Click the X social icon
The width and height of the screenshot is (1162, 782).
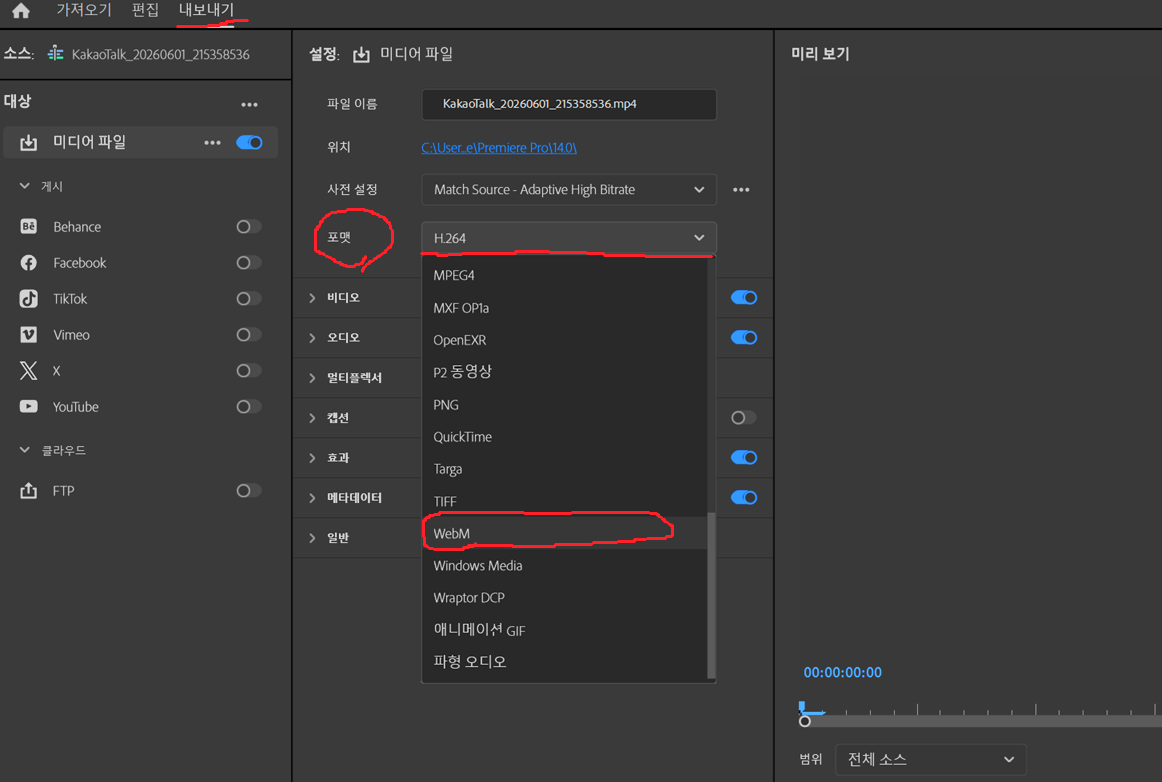(x=28, y=371)
